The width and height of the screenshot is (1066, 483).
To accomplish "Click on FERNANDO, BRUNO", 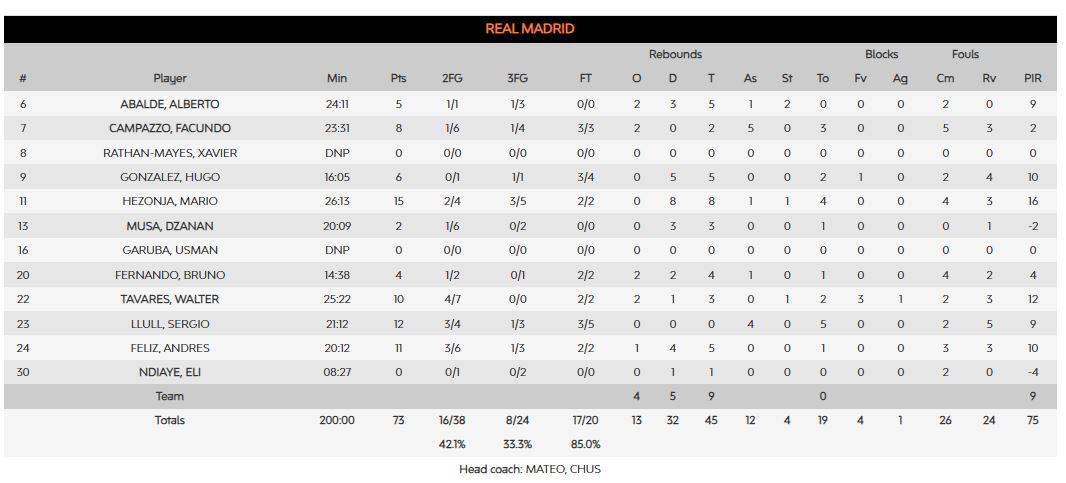I will point(170,275).
